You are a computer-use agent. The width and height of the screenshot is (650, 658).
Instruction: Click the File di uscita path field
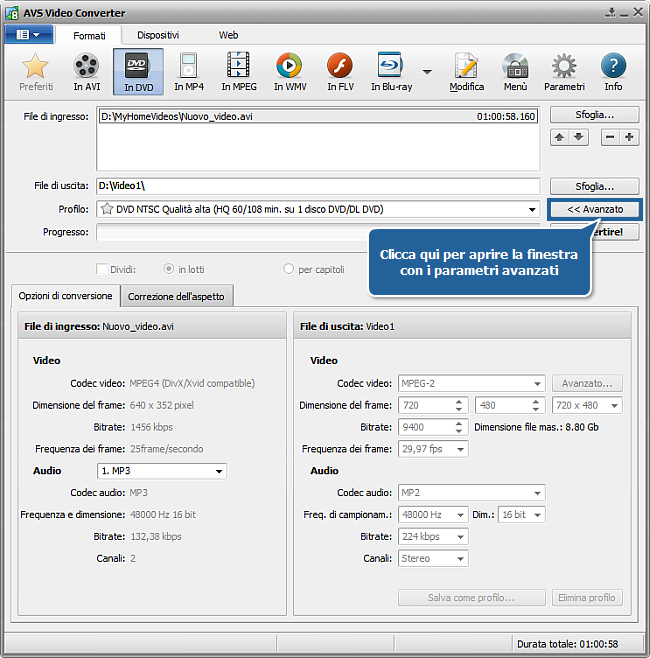tap(317, 186)
